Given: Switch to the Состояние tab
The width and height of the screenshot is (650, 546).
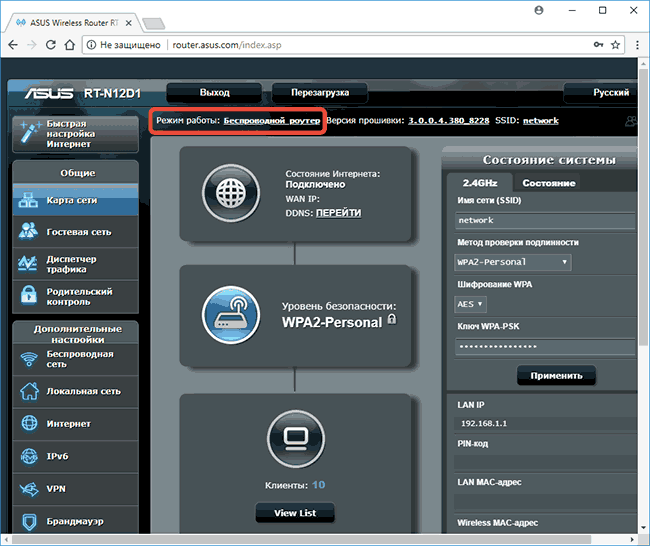Looking at the screenshot, I should click(x=548, y=183).
